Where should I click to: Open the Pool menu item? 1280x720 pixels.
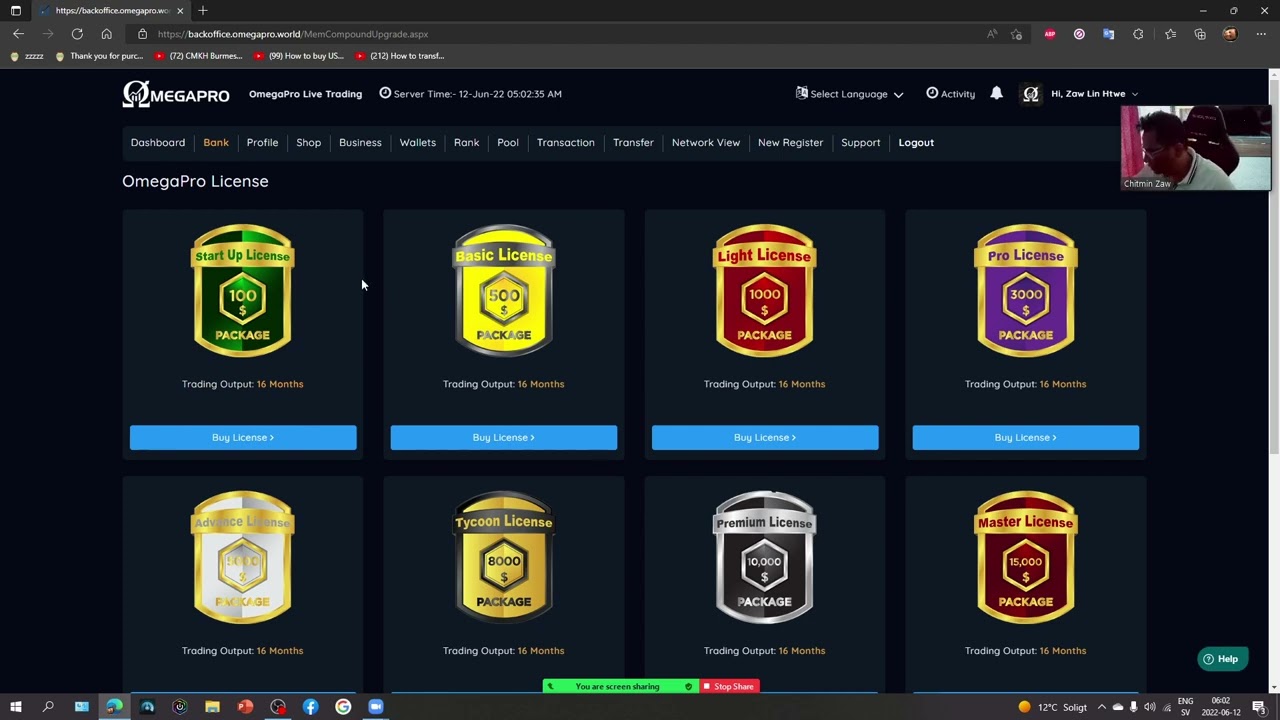[508, 142]
